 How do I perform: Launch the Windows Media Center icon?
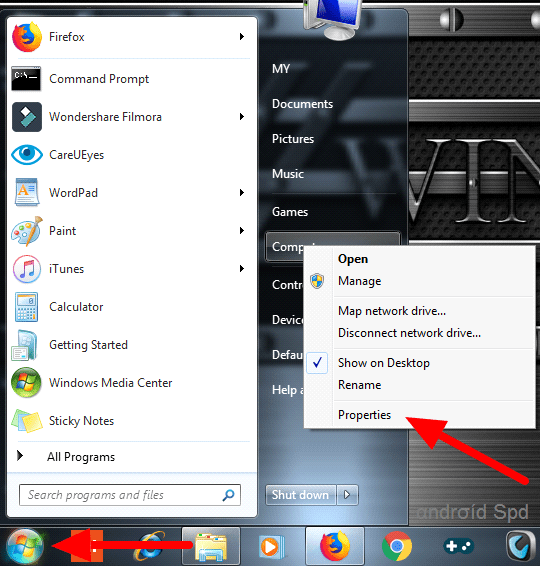click(x=26, y=383)
